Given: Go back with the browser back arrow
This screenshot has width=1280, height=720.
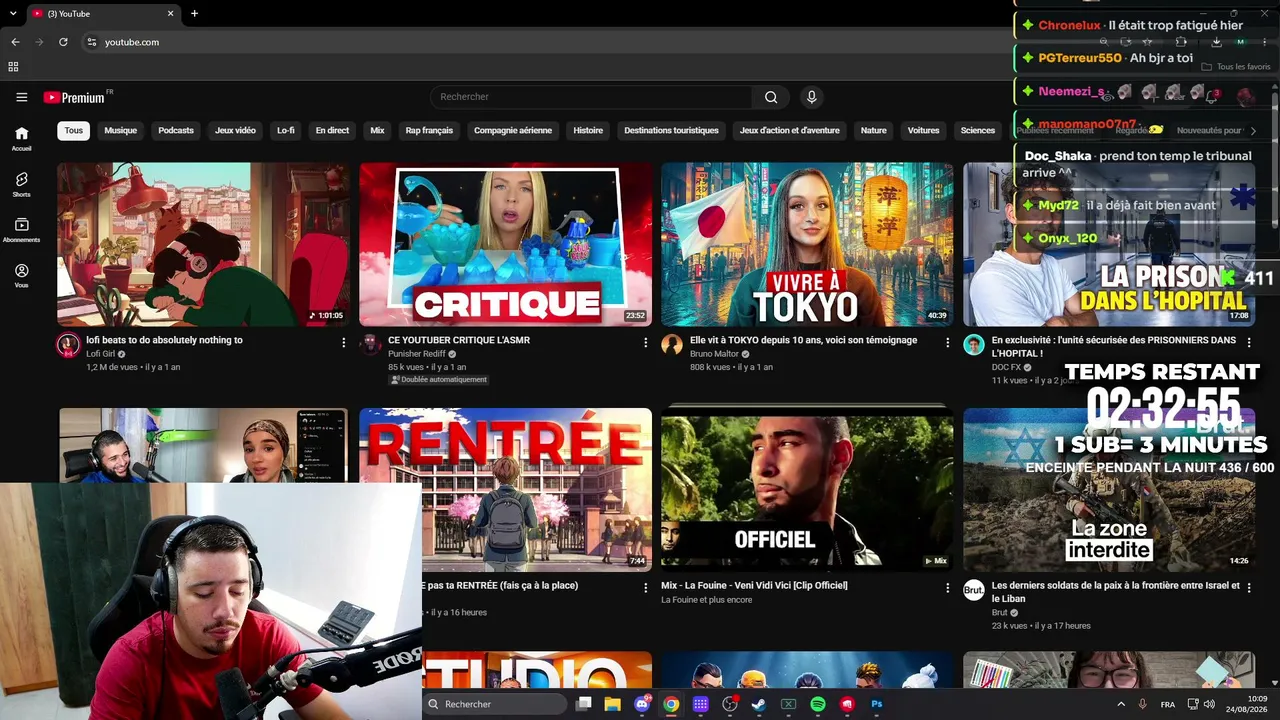Looking at the screenshot, I should coord(15,42).
